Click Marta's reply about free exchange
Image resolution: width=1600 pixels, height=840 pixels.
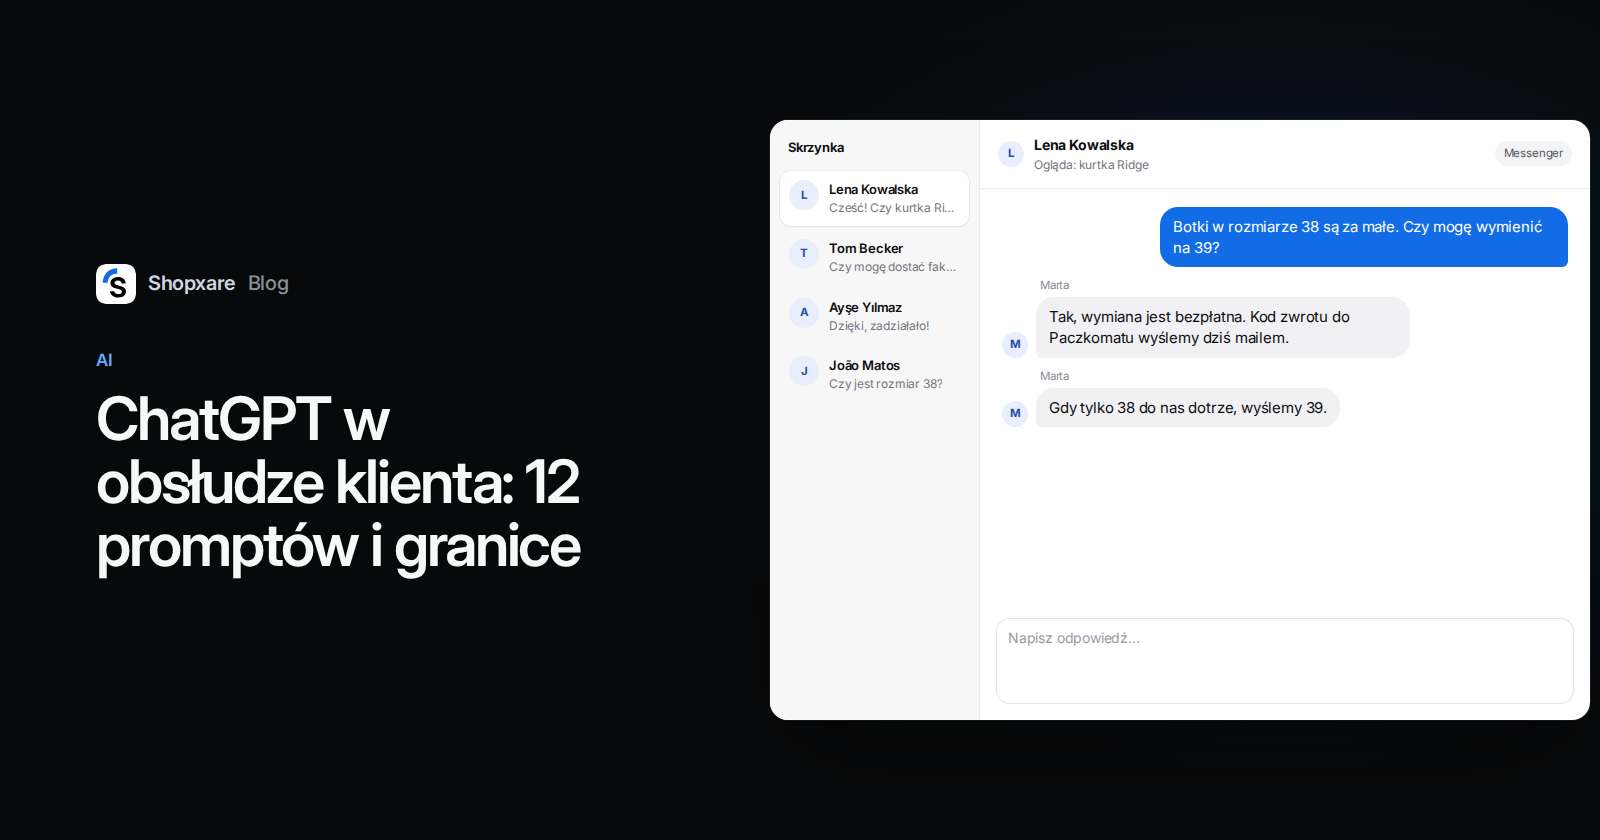1222,327
